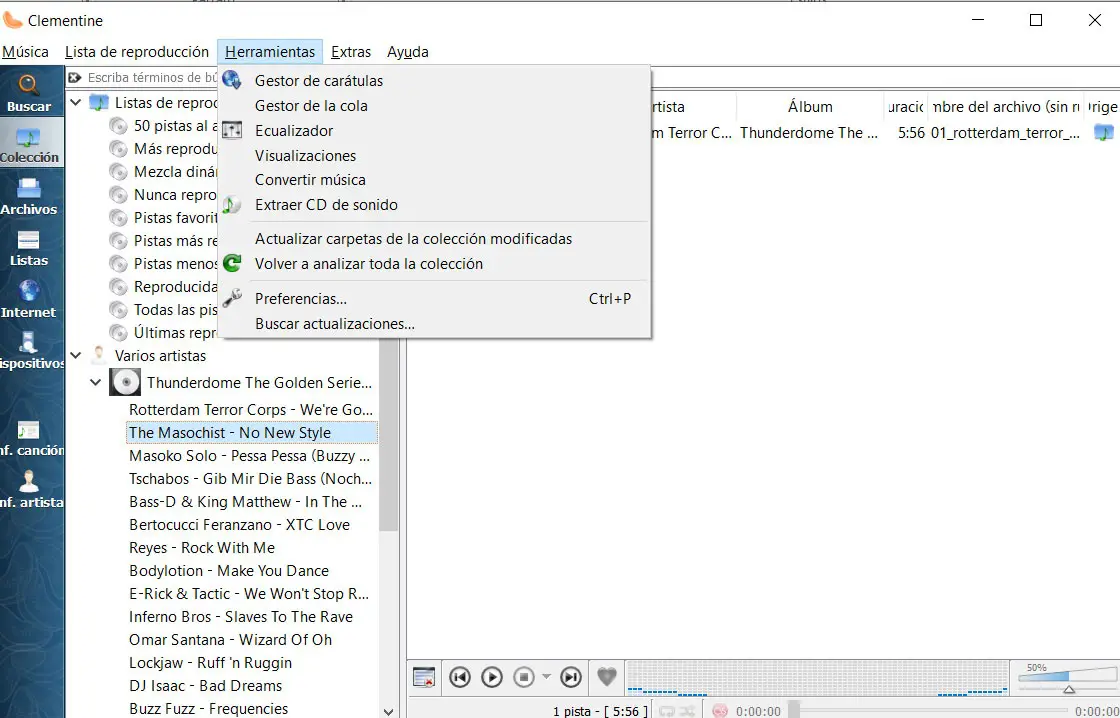The height and width of the screenshot is (718, 1120).
Task: Collapse the Thunderdome The Golden Series album
Action: tap(95, 382)
